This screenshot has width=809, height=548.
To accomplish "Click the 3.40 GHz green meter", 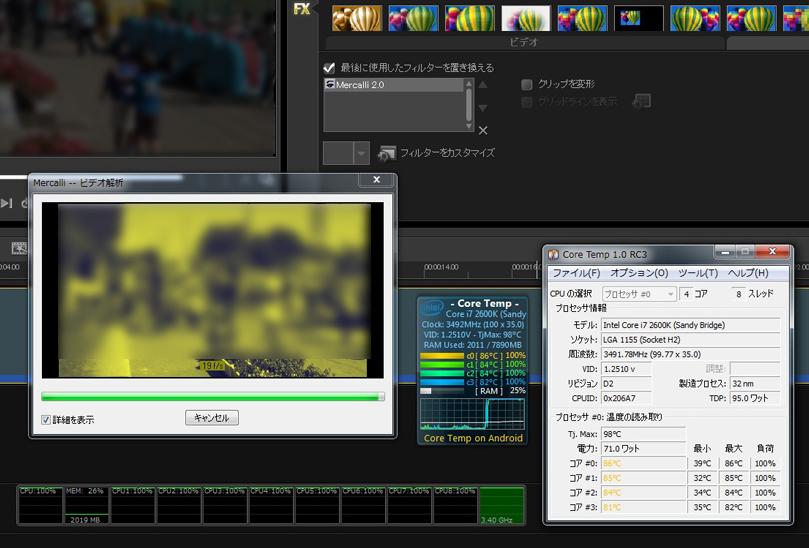I will click(501, 505).
